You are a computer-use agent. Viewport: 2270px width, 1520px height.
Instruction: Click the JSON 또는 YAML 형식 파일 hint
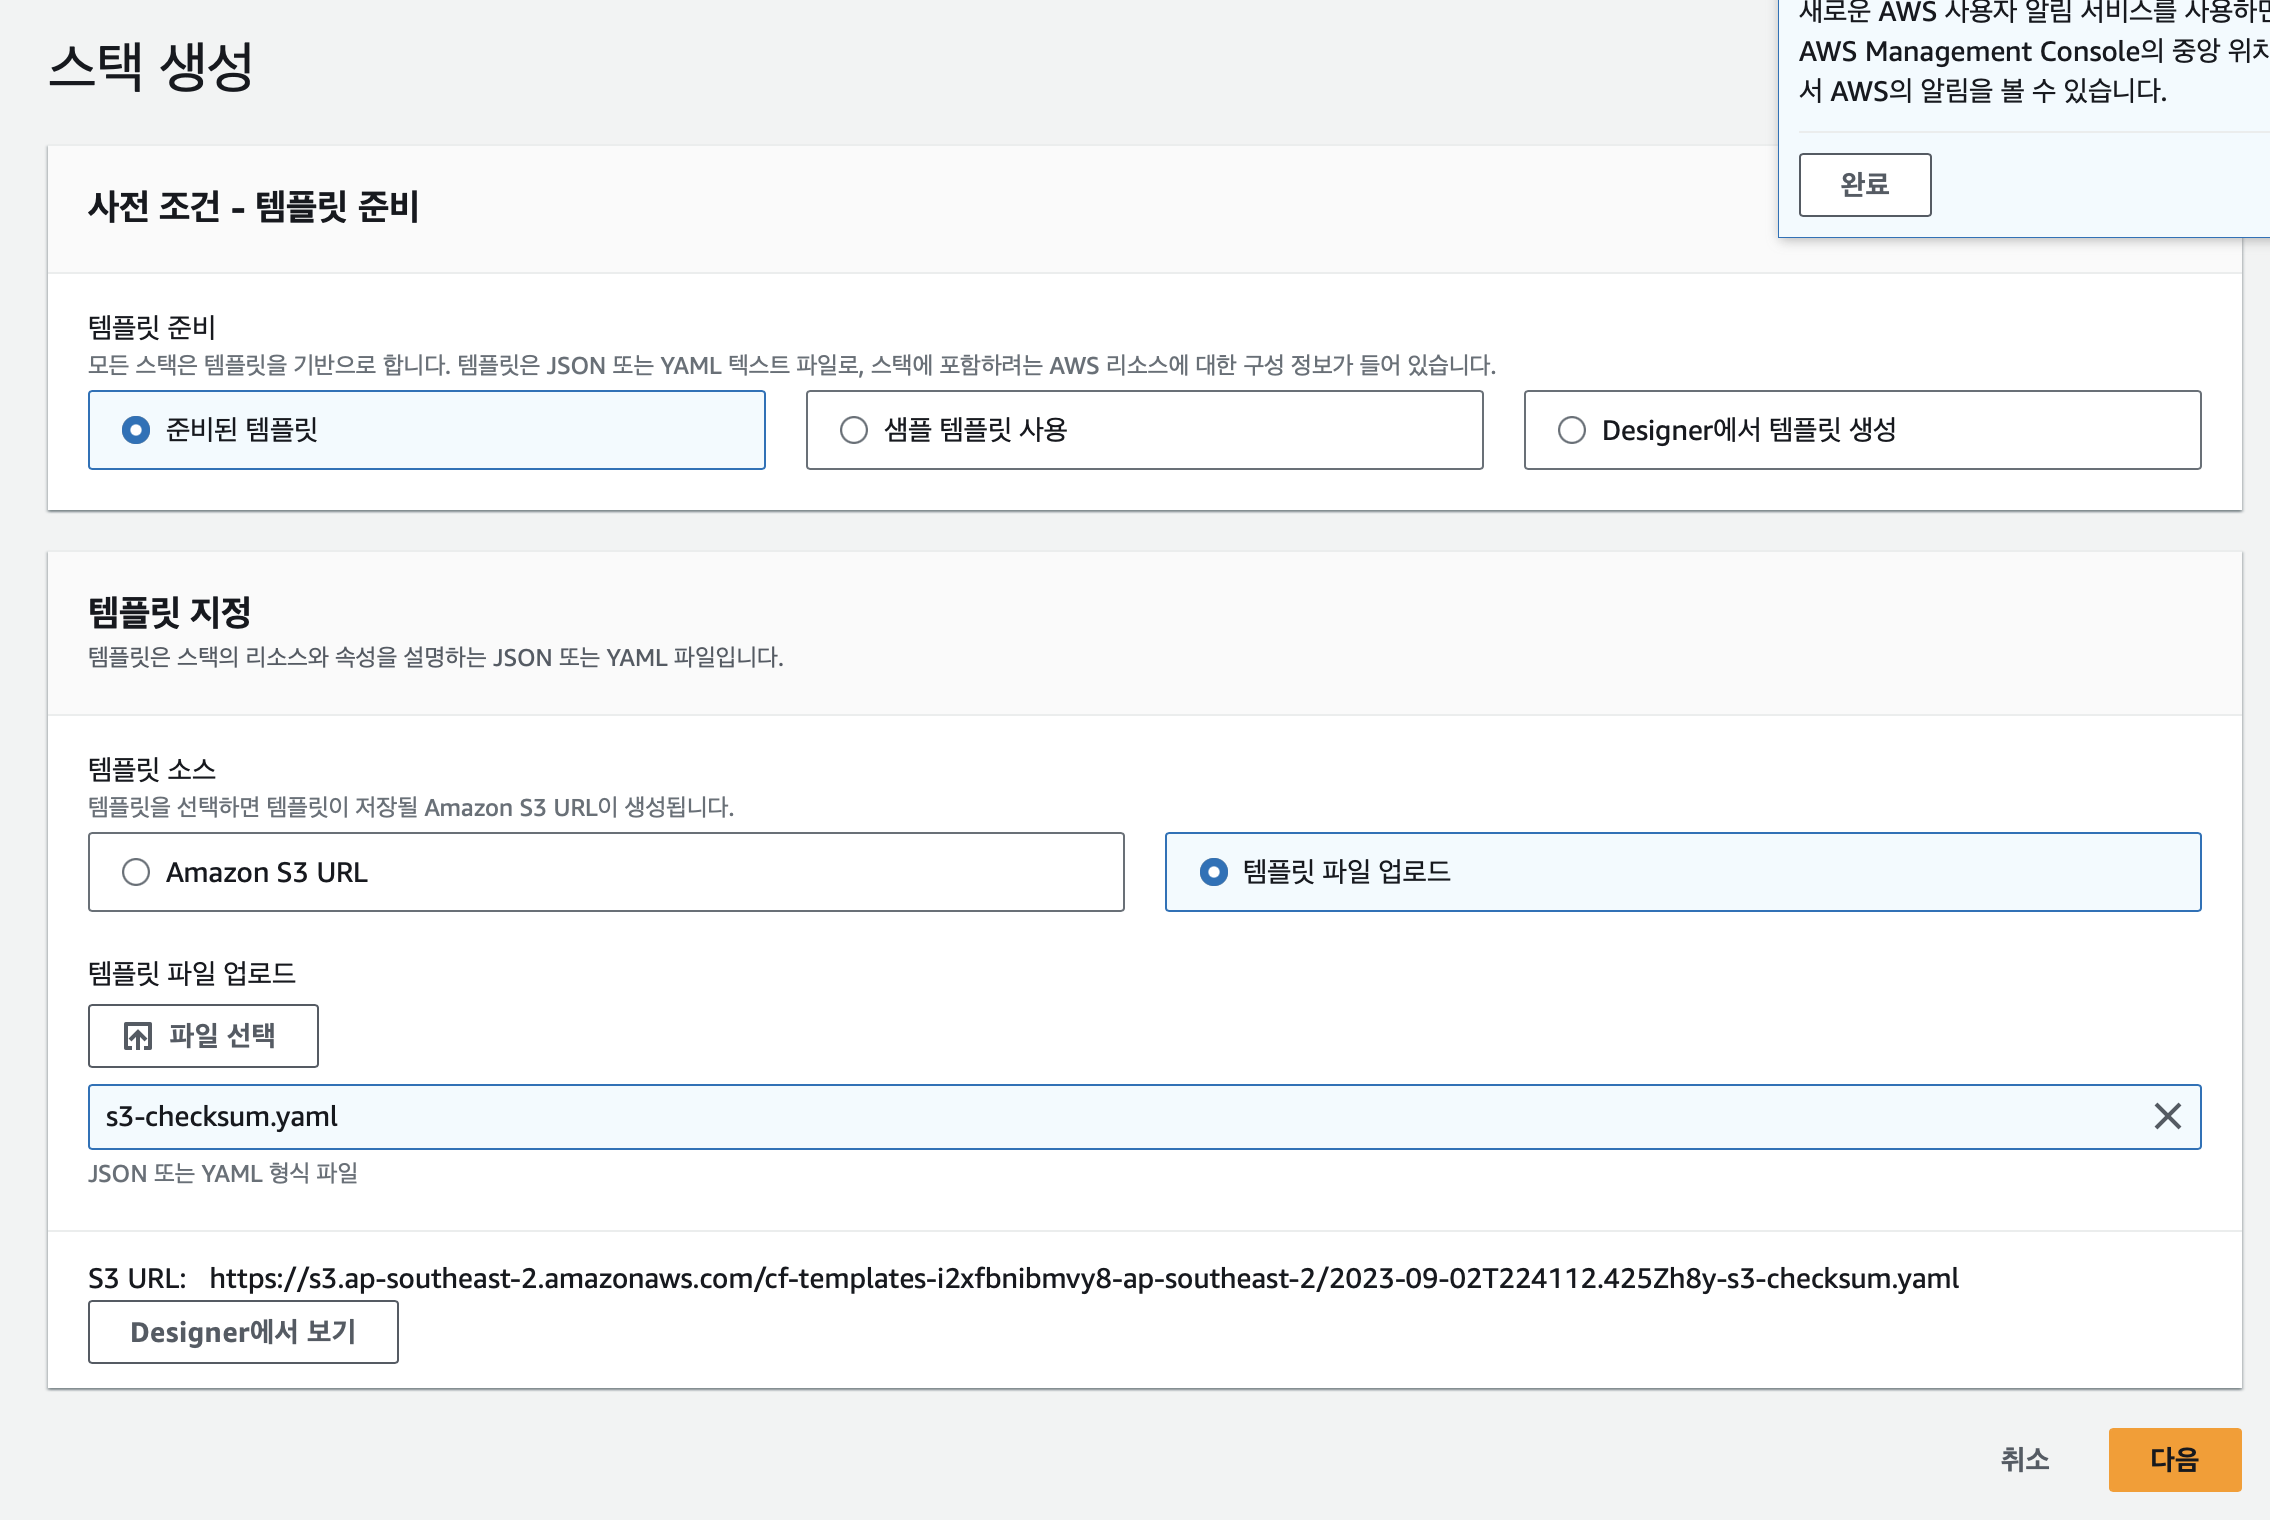223,1173
